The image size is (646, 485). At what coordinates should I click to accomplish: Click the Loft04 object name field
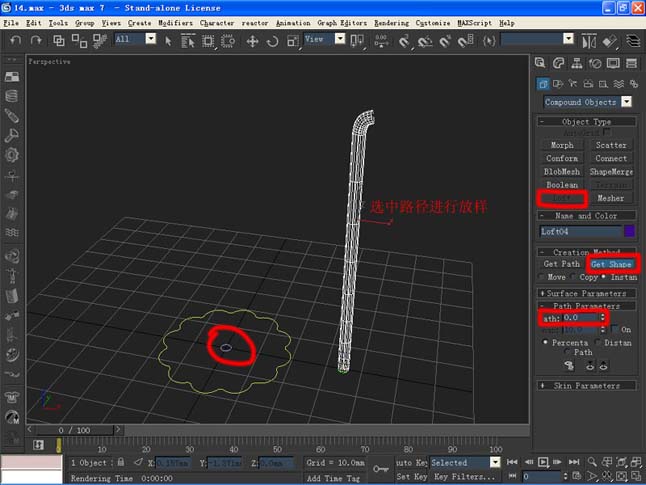[x=579, y=231]
